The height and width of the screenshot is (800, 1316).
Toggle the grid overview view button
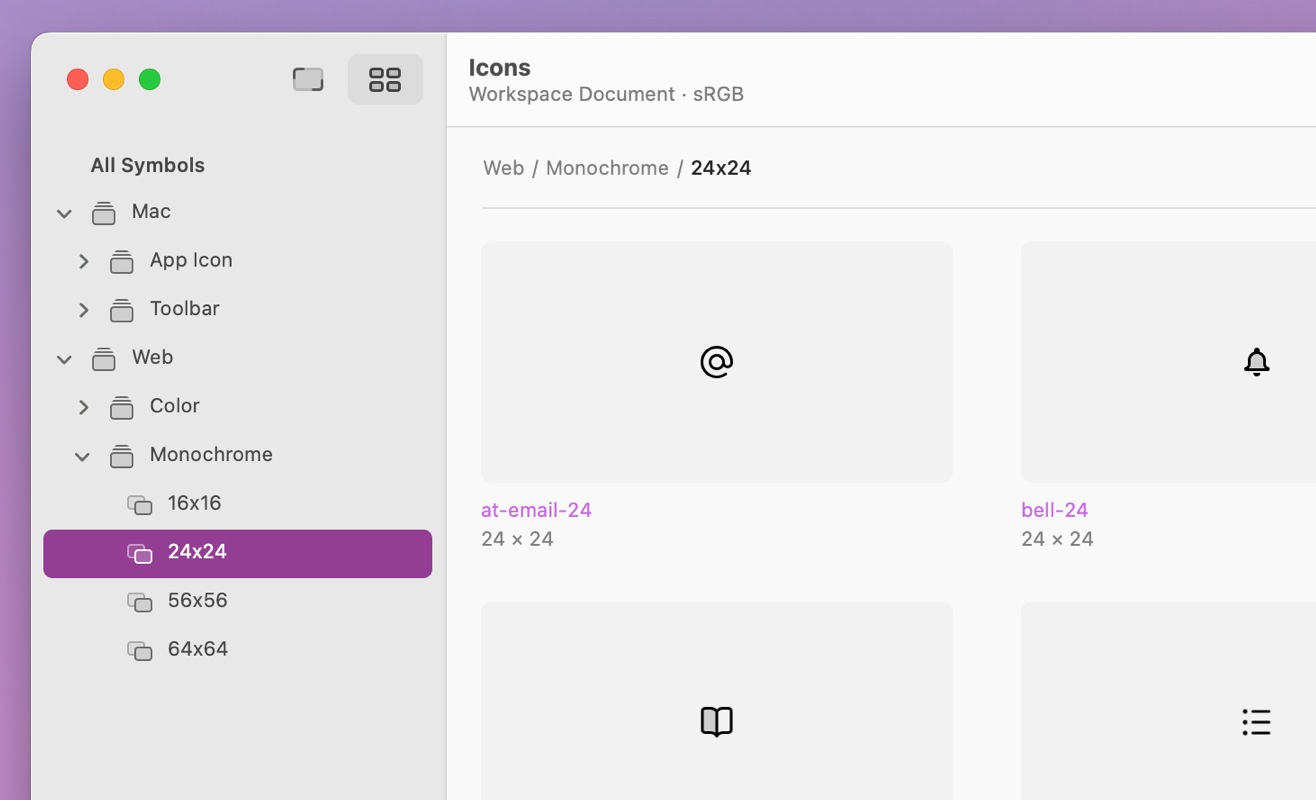coord(385,80)
